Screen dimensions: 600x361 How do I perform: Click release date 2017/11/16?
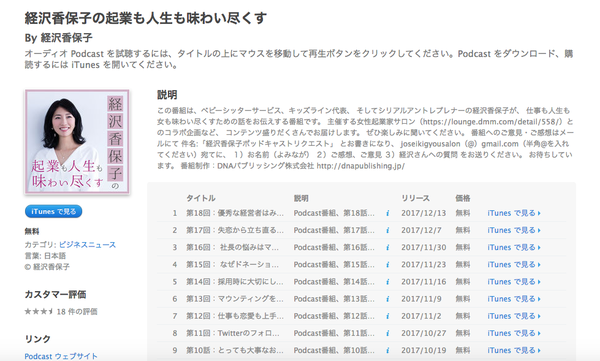coord(424,282)
